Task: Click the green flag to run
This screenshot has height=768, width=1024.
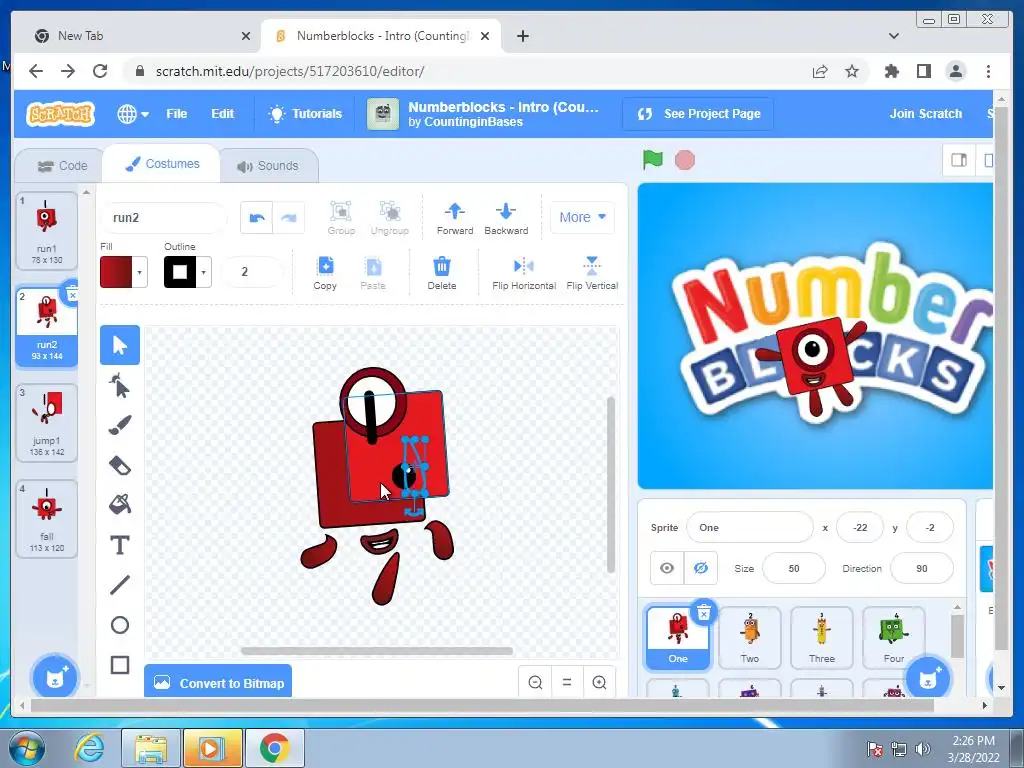Action: click(x=652, y=159)
